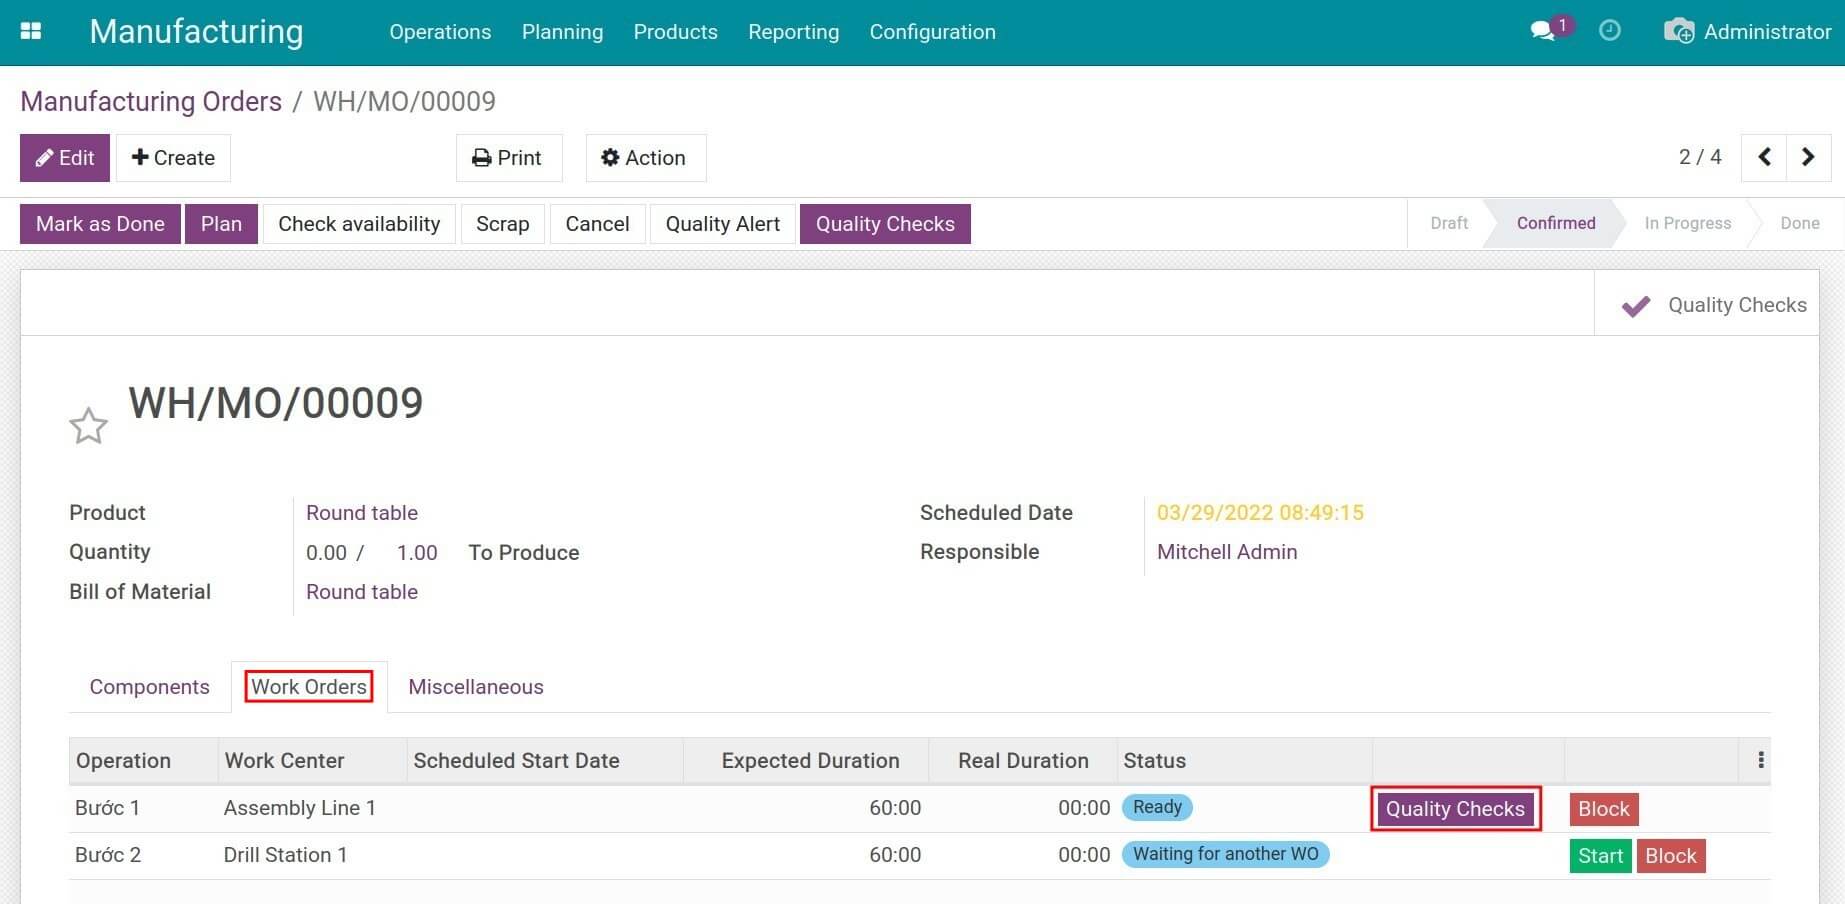Select the In Progress status stage
Screen dimensions: 1845x904
pyautogui.click(x=1687, y=223)
